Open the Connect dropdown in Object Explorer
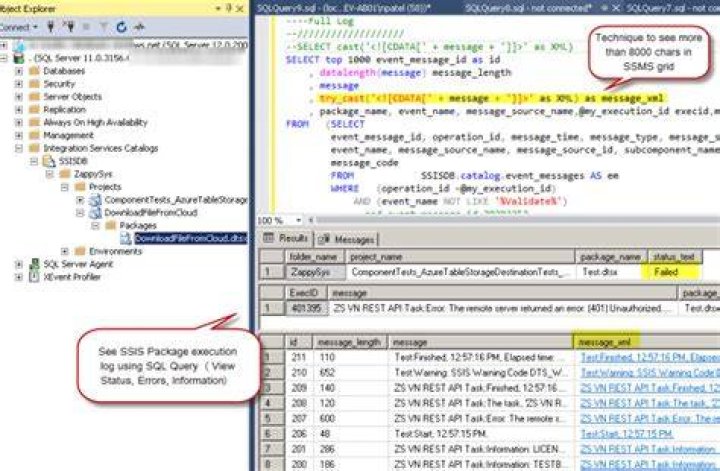 (x=18, y=27)
